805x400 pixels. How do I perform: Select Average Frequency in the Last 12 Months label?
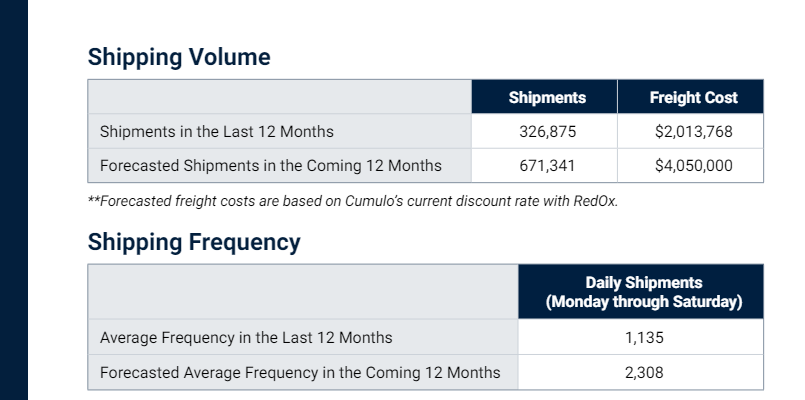tap(246, 337)
